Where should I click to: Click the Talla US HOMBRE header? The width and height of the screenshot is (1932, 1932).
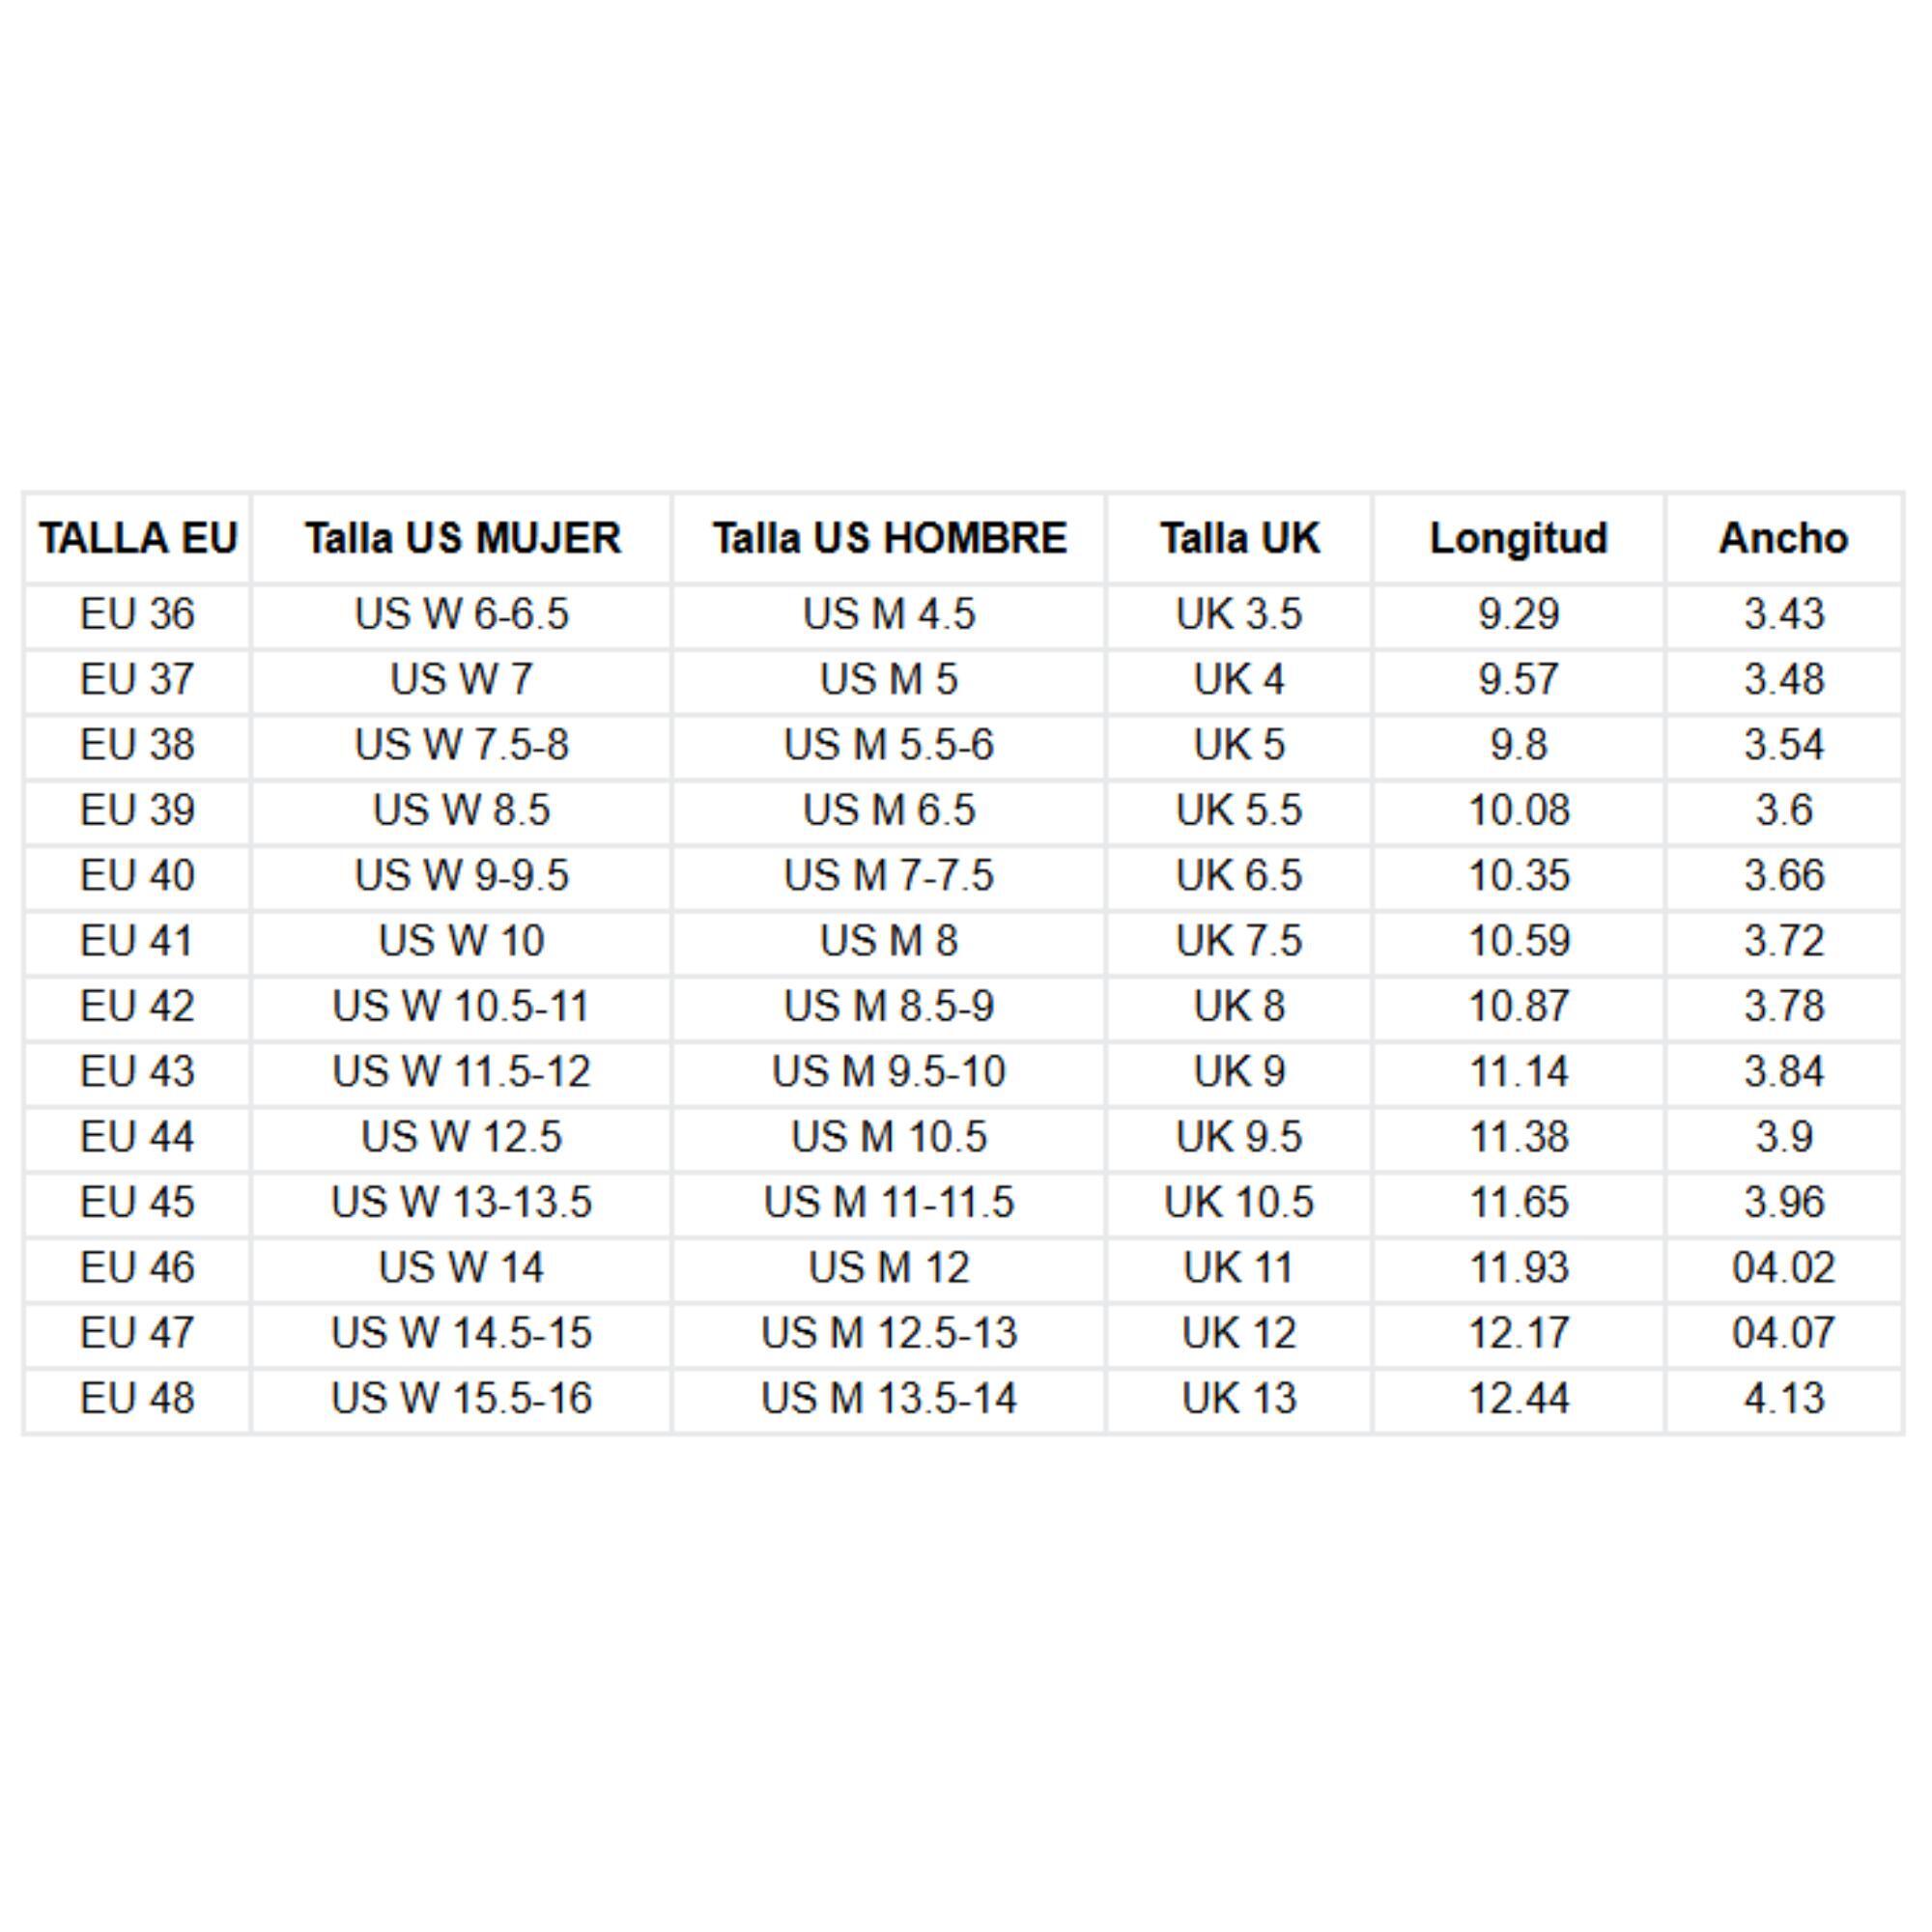point(889,538)
